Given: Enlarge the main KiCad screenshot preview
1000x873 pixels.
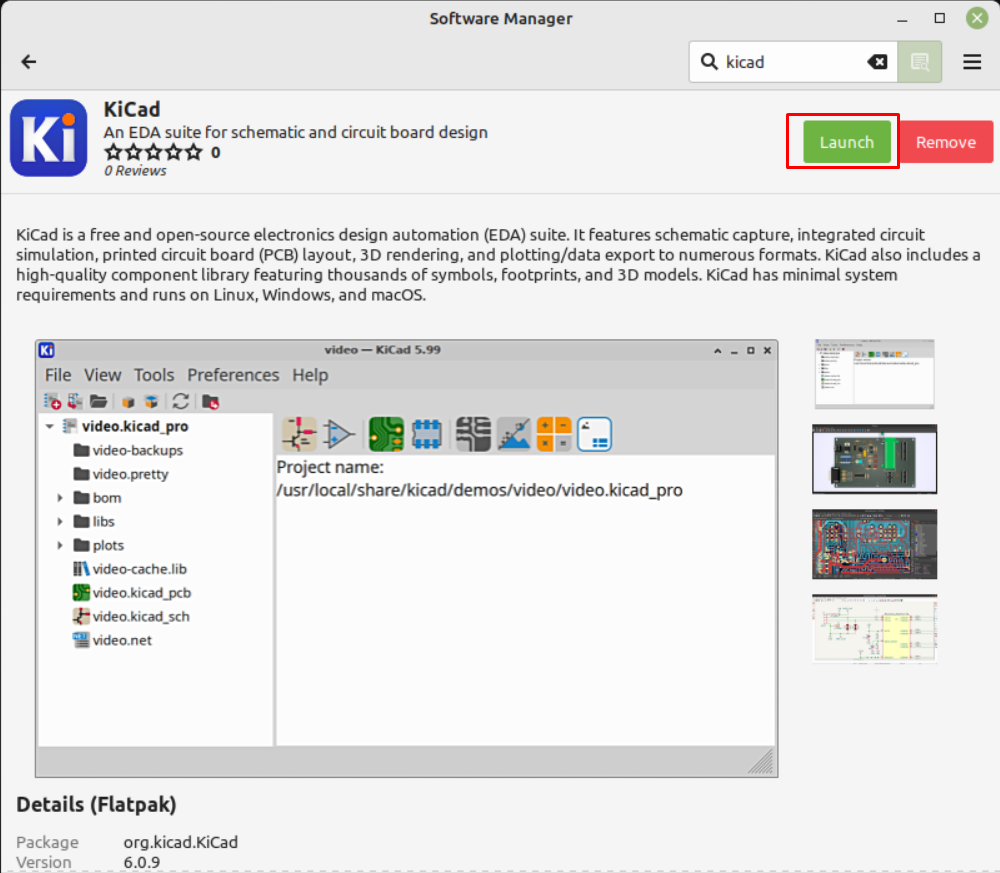Looking at the screenshot, I should point(406,558).
